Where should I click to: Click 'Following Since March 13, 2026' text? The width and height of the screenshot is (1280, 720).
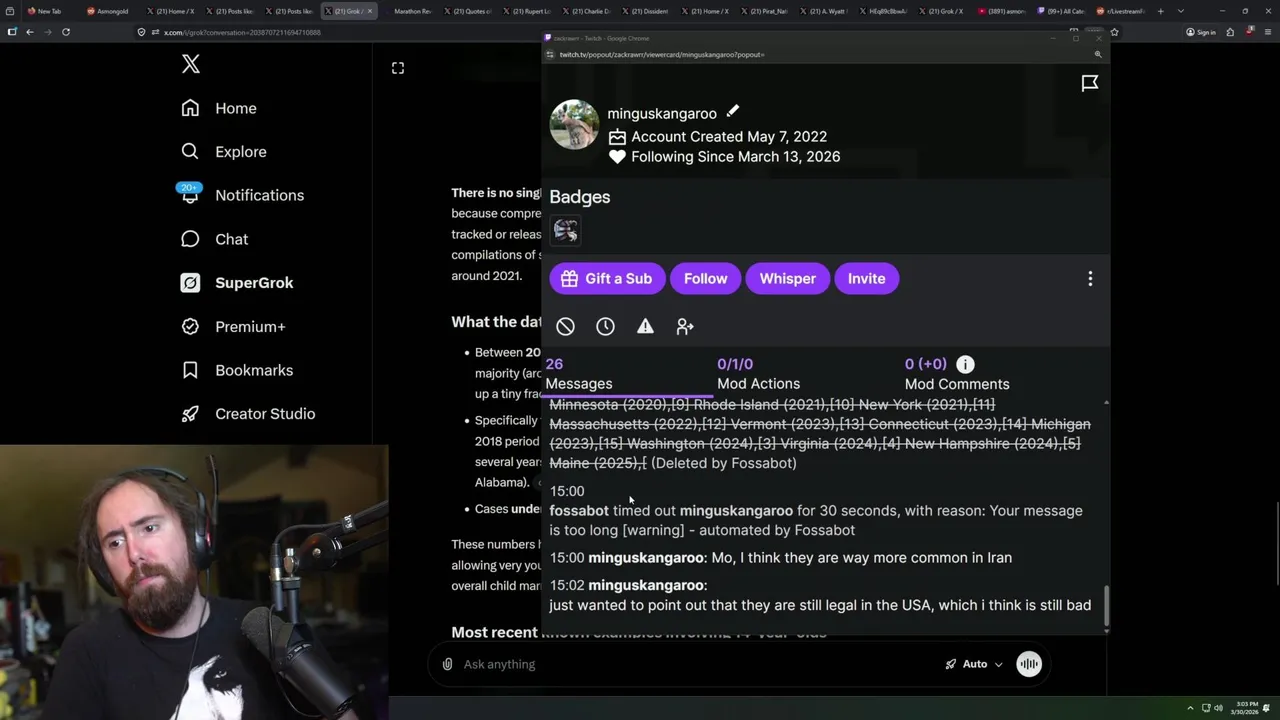click(735, 157)
